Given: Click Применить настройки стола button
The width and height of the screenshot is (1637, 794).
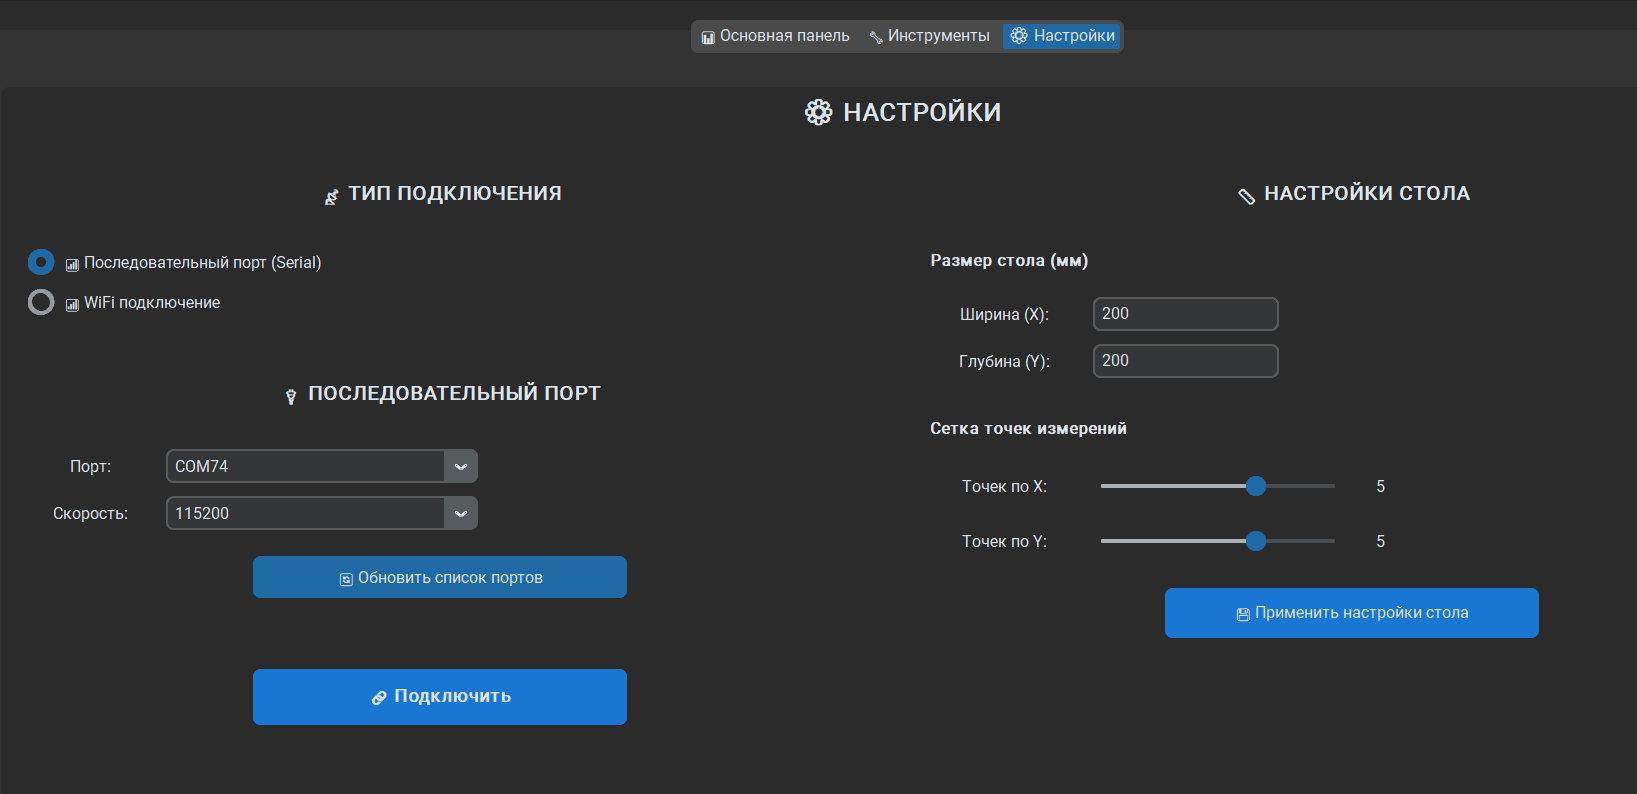Looking at the screenshot, I should [1352, 613].
